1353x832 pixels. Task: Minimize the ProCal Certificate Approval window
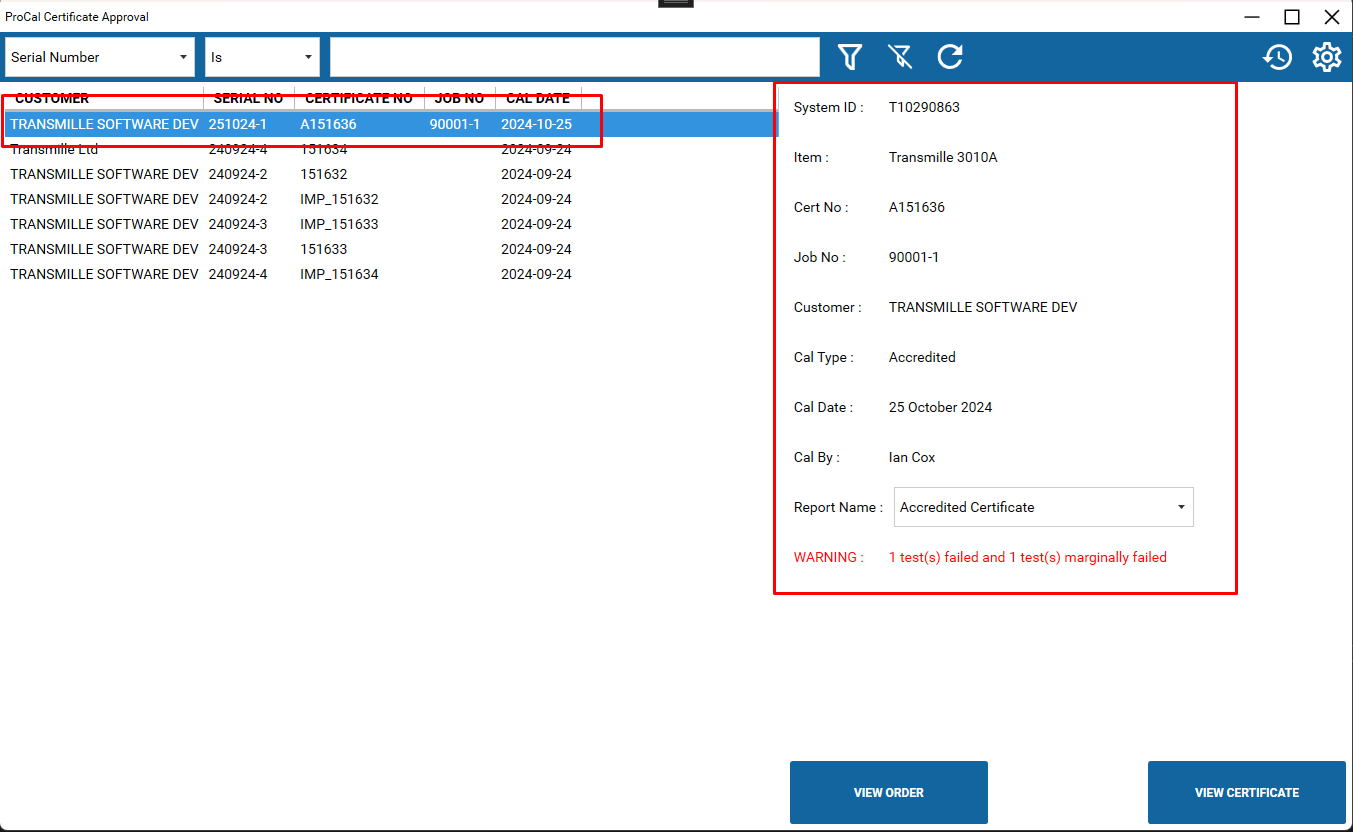click(x=1252, y=17)
